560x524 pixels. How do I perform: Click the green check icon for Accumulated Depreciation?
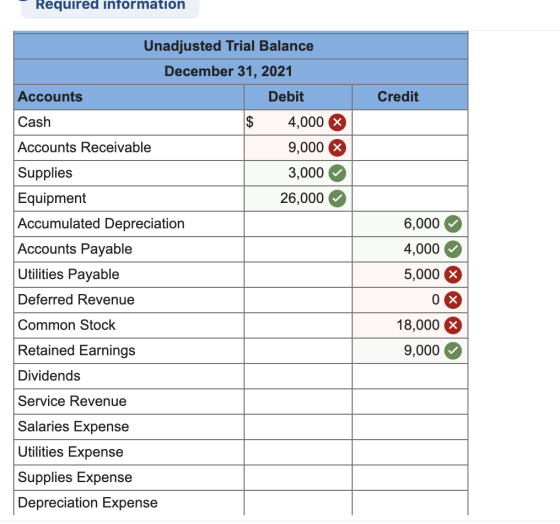(x=453, y=224)
